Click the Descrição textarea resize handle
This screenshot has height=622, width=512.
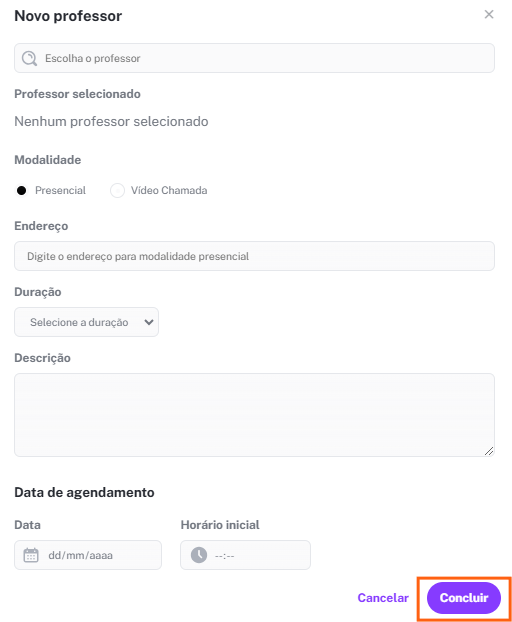pyautogui.click(x=489, y=451)
